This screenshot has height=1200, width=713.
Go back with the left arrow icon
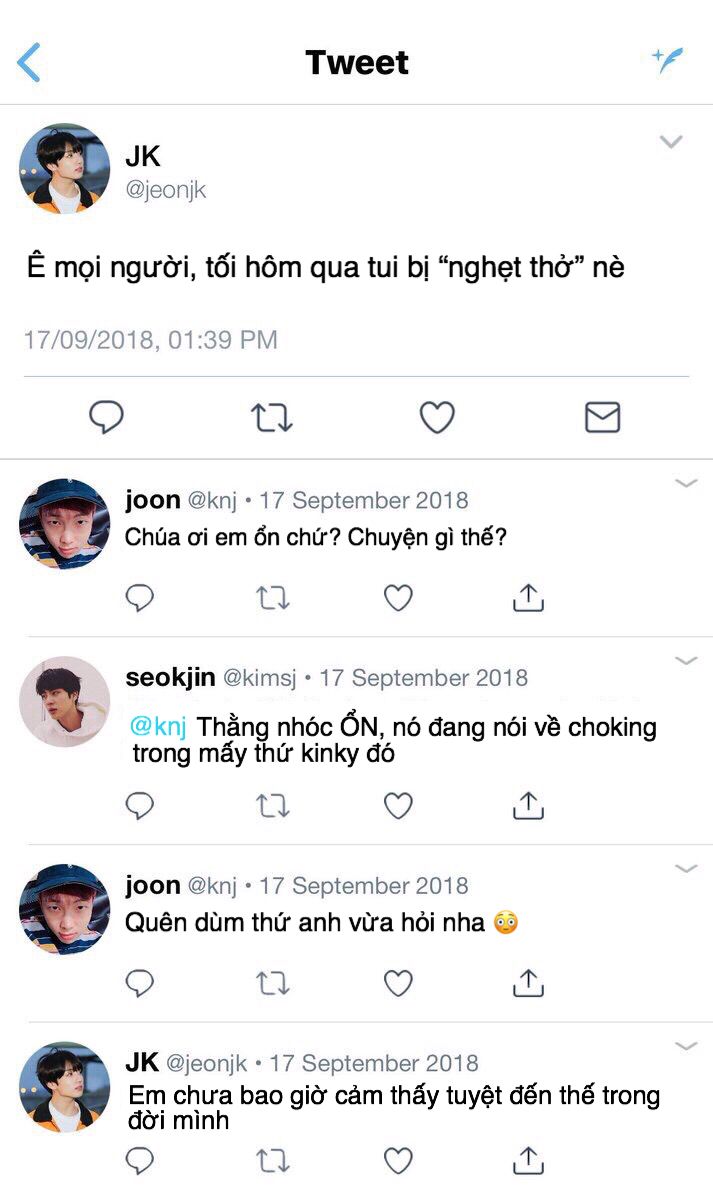coord(29,62)
